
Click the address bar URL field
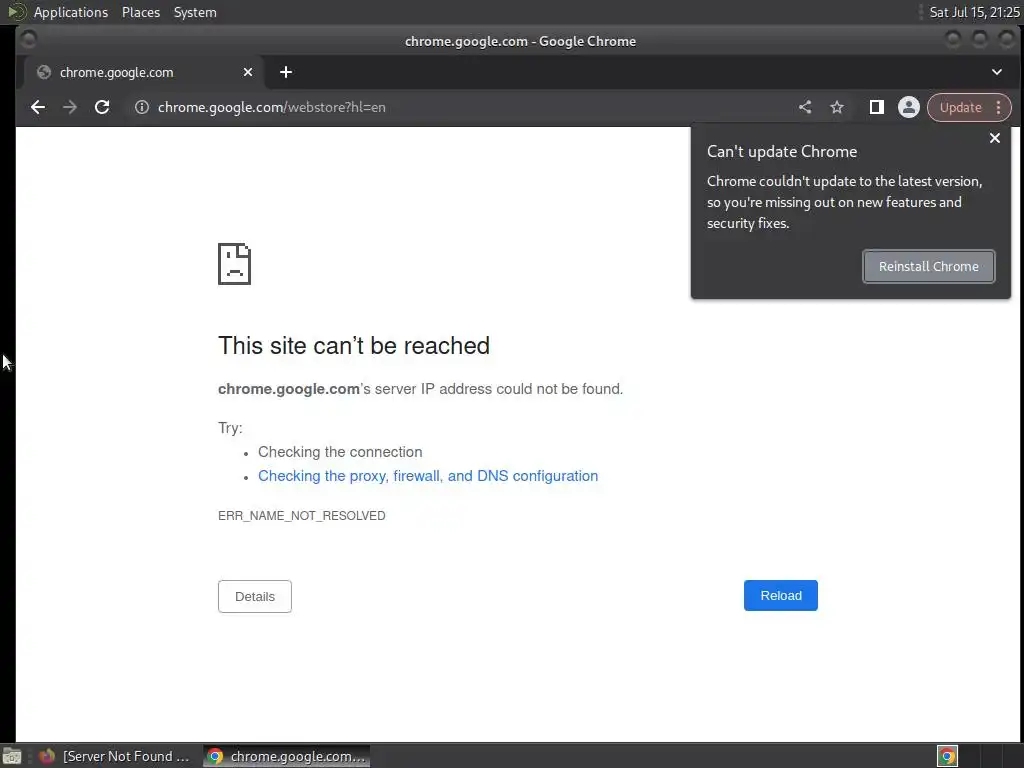click(457, 107)
